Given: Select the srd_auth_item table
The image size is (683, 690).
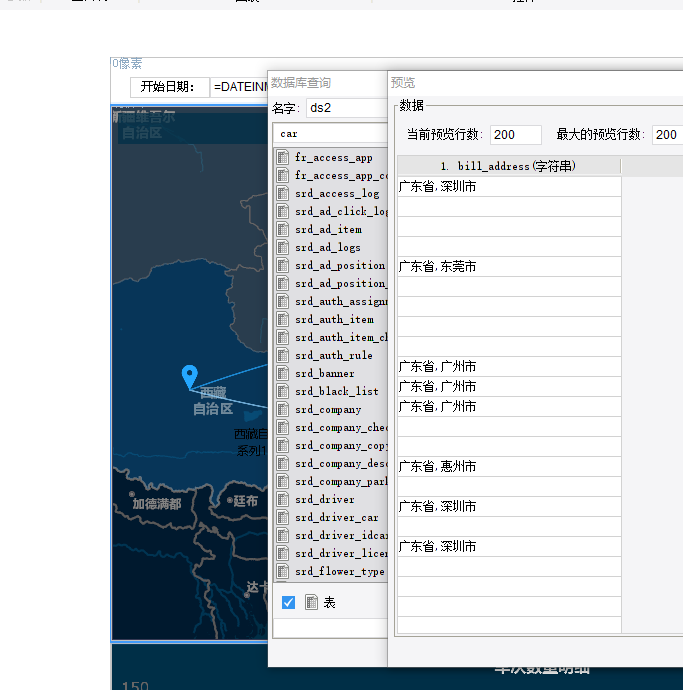Looking at the screenshot, I should pyautogui.click(x=332, y=319).
